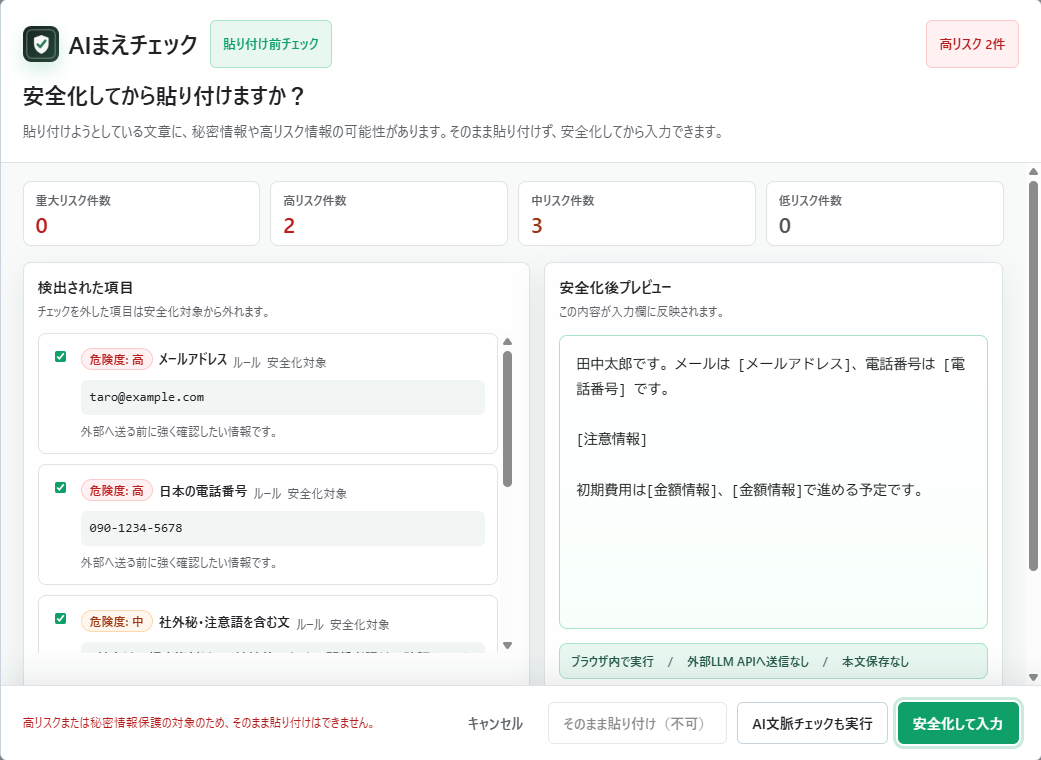The width and height of the screenshot is (1041, 760).
Task: Uncheck the 社外秘・注意語を含む文 checkbox
Action: coord(60,619)
